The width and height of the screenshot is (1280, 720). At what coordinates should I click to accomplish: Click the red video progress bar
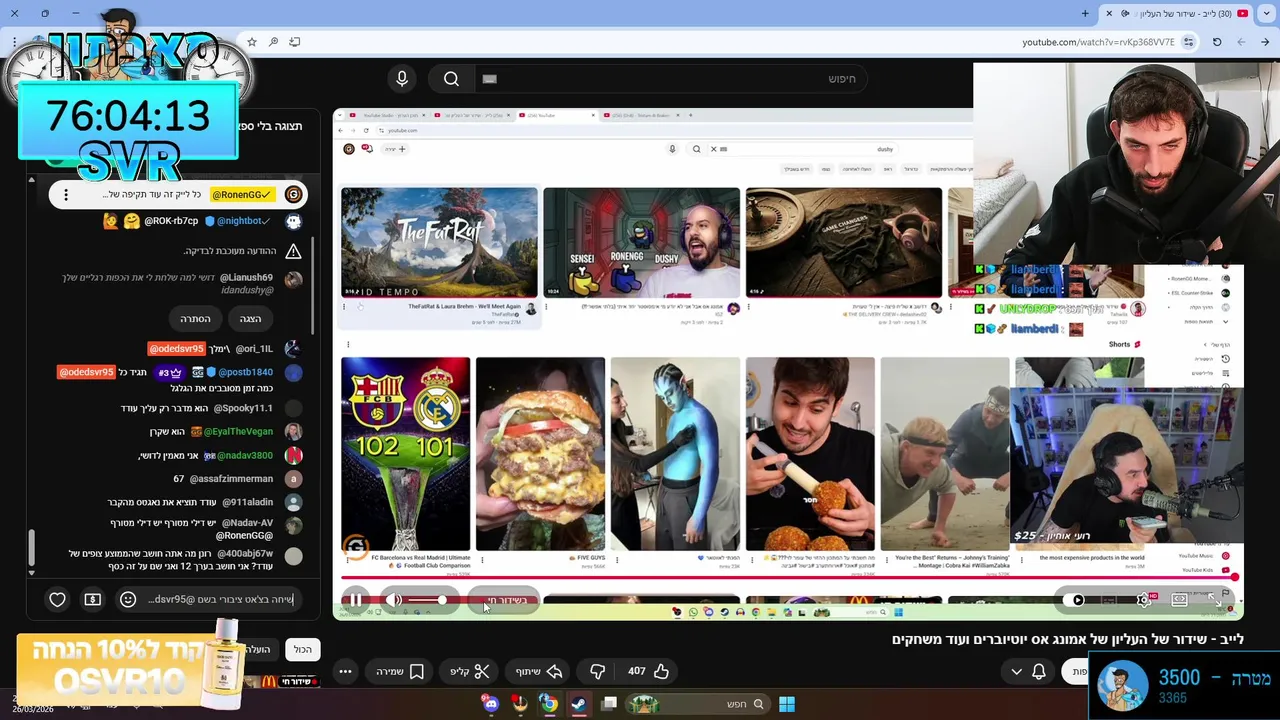pyautogui.click(x=788, y=577)
